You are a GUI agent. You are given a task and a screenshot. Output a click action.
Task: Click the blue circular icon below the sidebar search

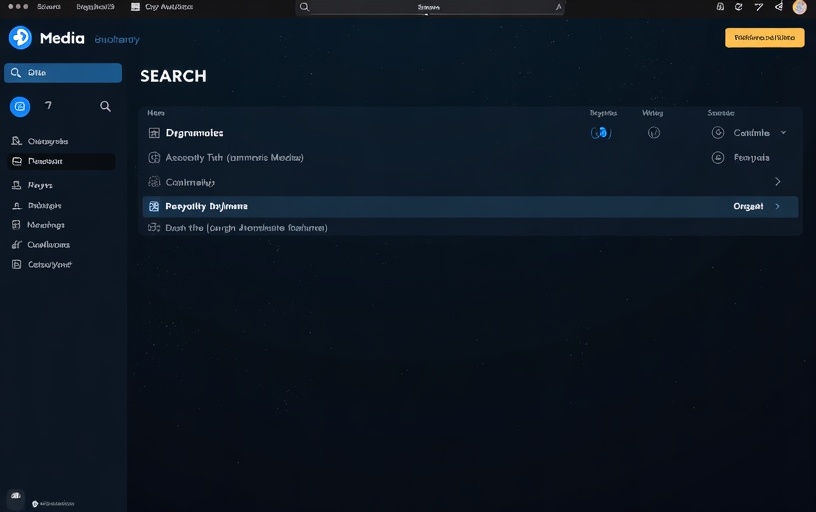coord(20,107)
